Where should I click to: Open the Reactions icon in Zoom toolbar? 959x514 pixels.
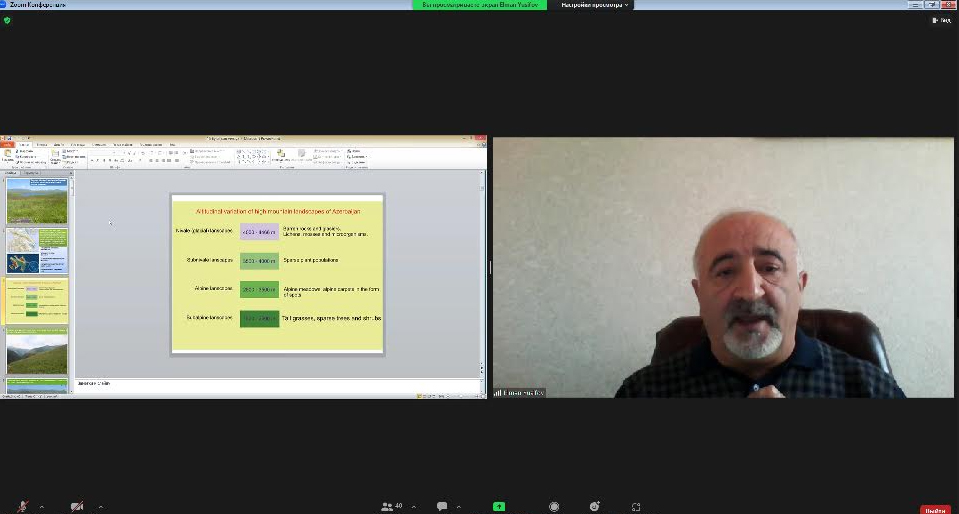[594, 507]
